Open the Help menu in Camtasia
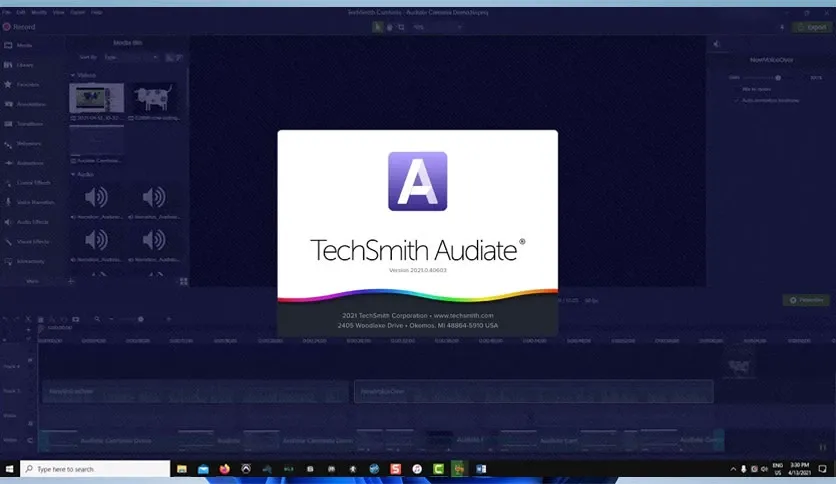 point(97,12)
